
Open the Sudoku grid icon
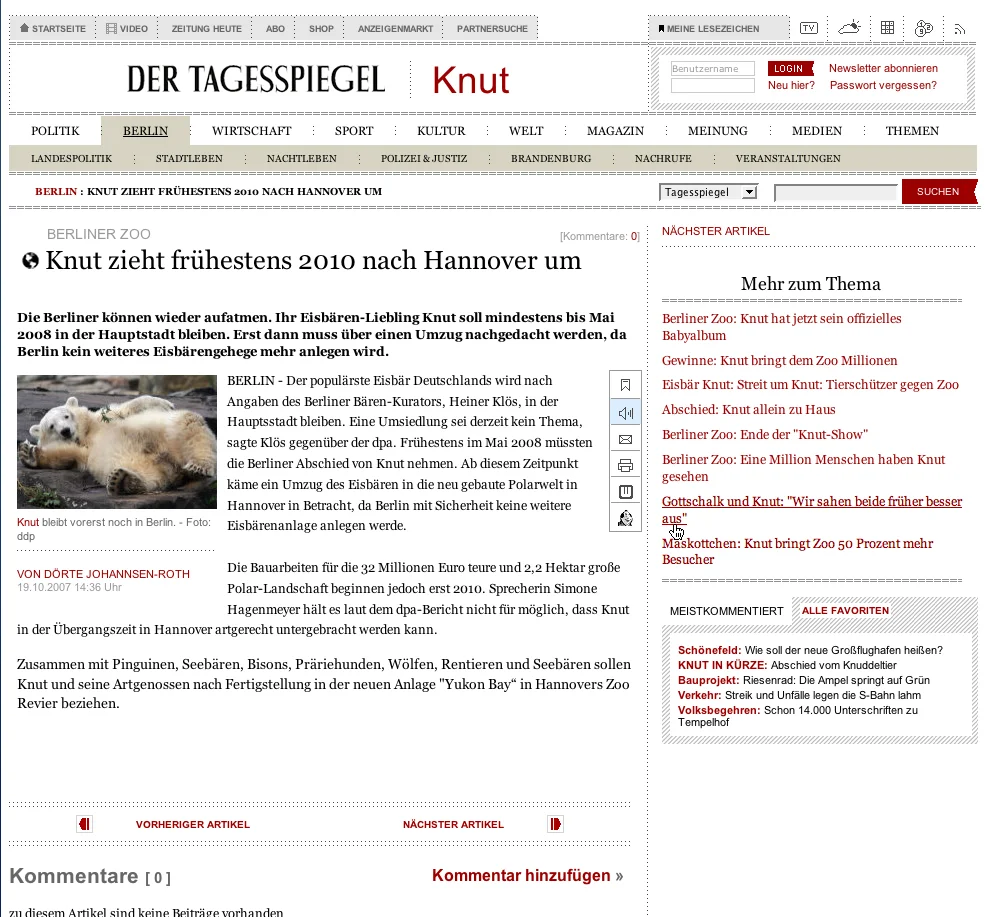pyautogui.click(x=886, y=27)
